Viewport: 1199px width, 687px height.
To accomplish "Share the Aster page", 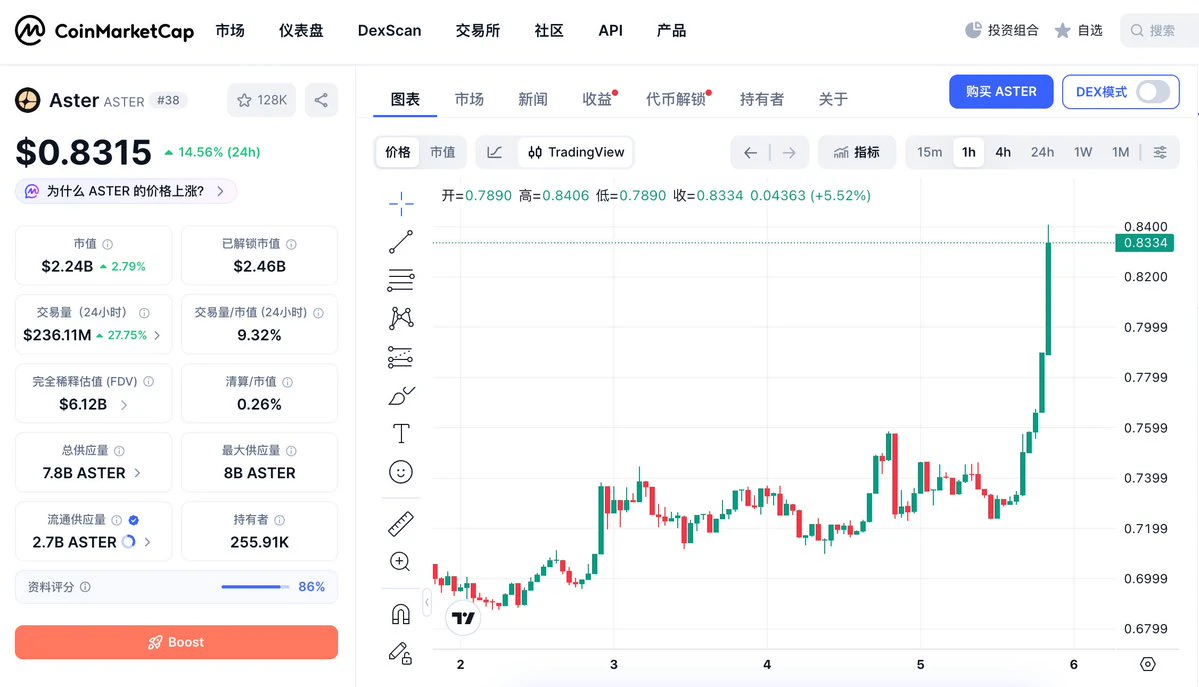I will [321, 100].
